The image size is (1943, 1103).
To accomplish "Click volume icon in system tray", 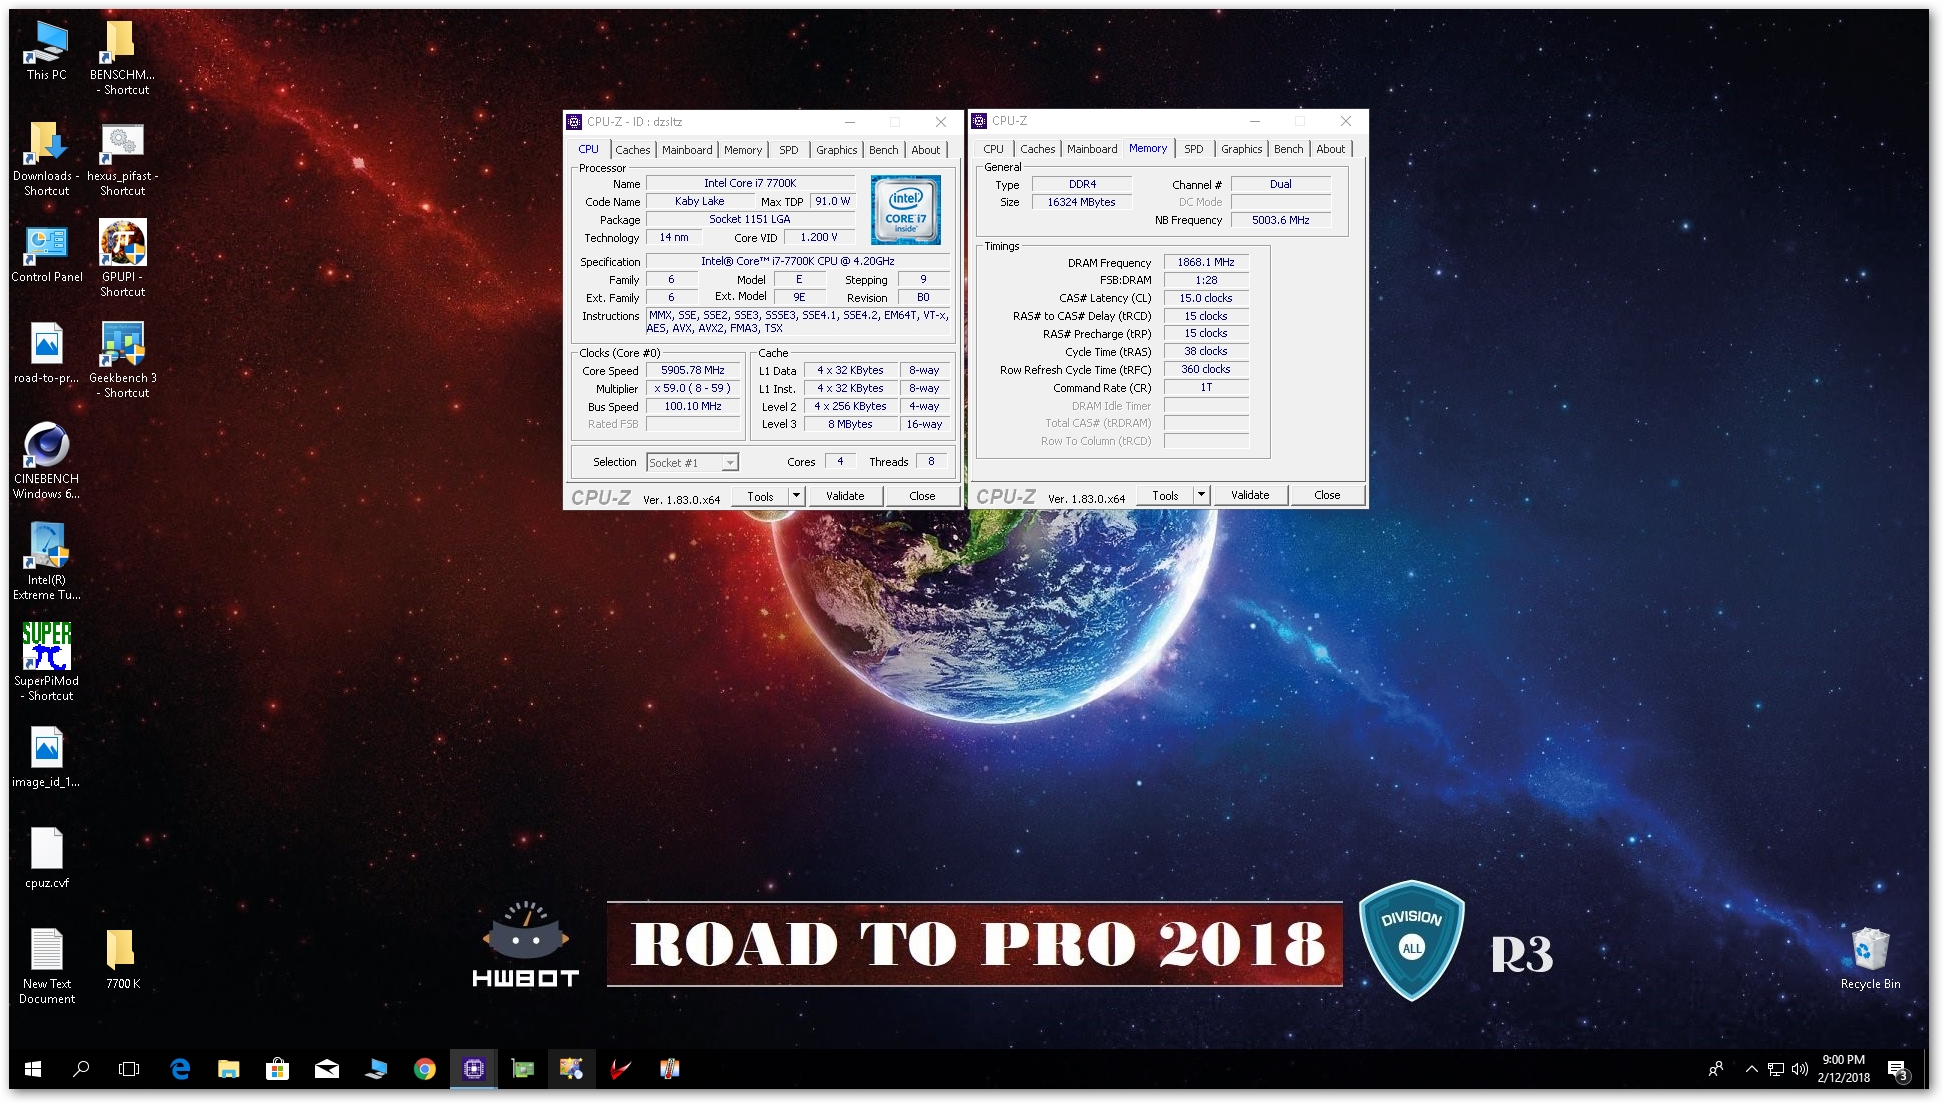I will (x=1800, y=1069).
